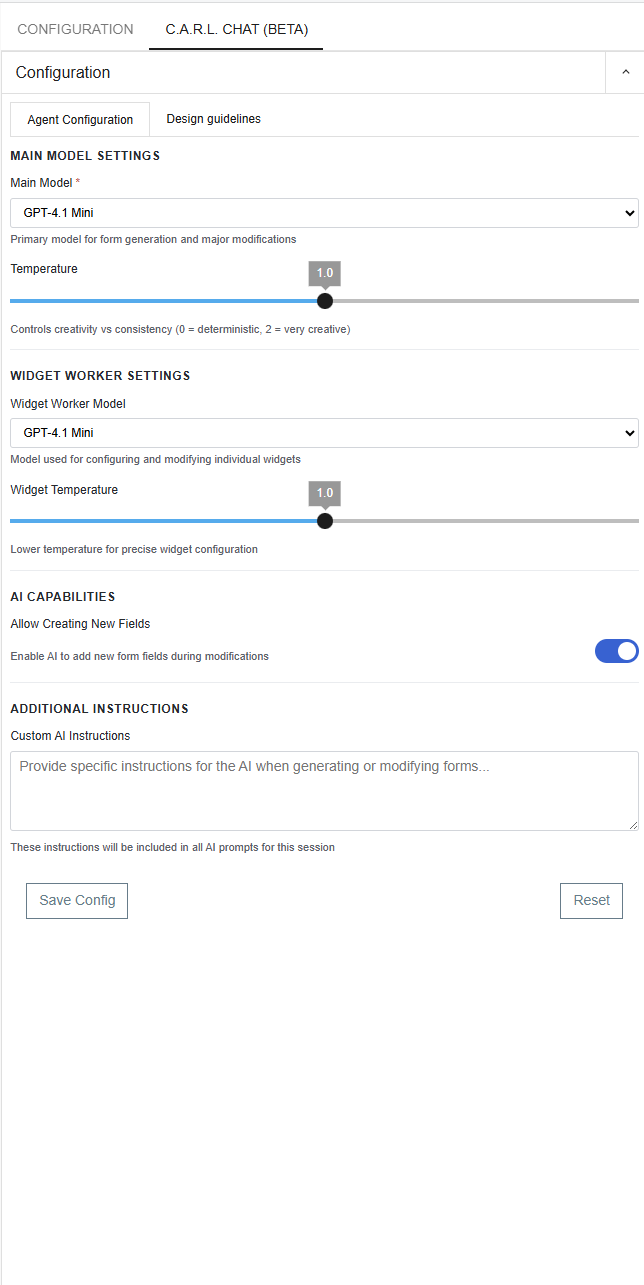The height and width of the screenshot is (1285, 644).
Task: Click the Save Config button
Action: point(77,900)
